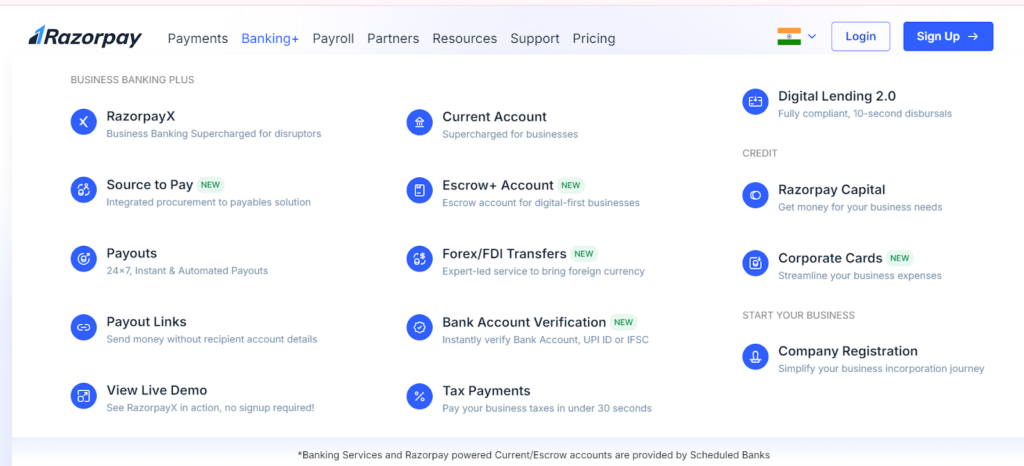The height and width of the screenshot is (466, 1024).
Task: Open the Source to Pay link
Action: point(150,185)
